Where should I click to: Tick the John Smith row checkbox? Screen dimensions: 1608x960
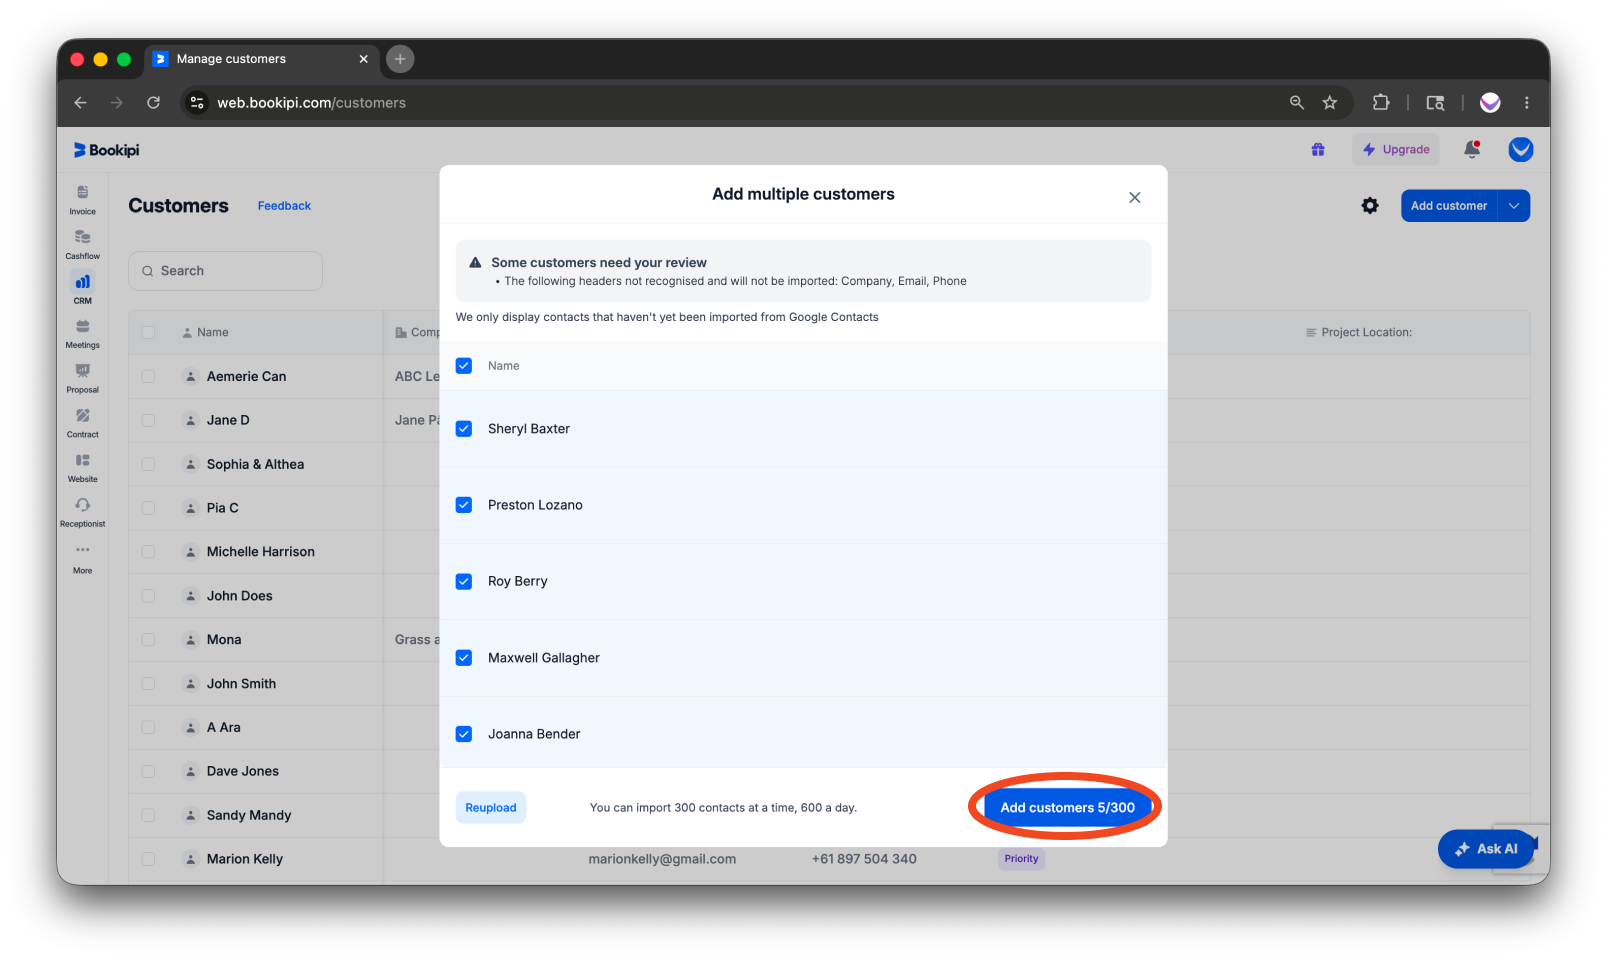click(x=148, y=683)
